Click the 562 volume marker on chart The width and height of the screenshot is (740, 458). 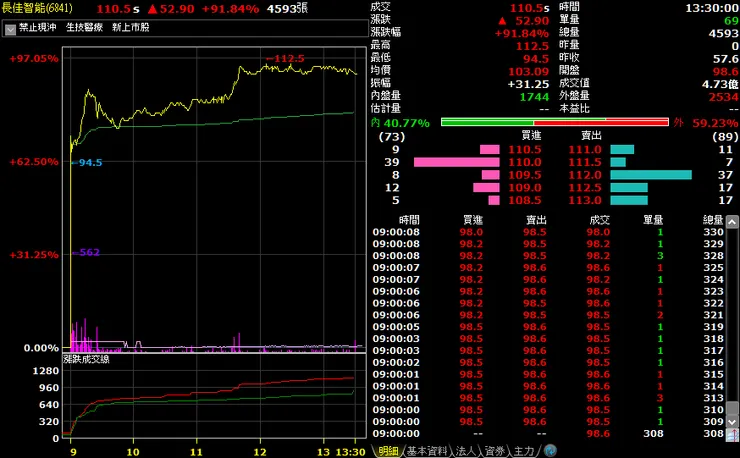pos(87,253)
